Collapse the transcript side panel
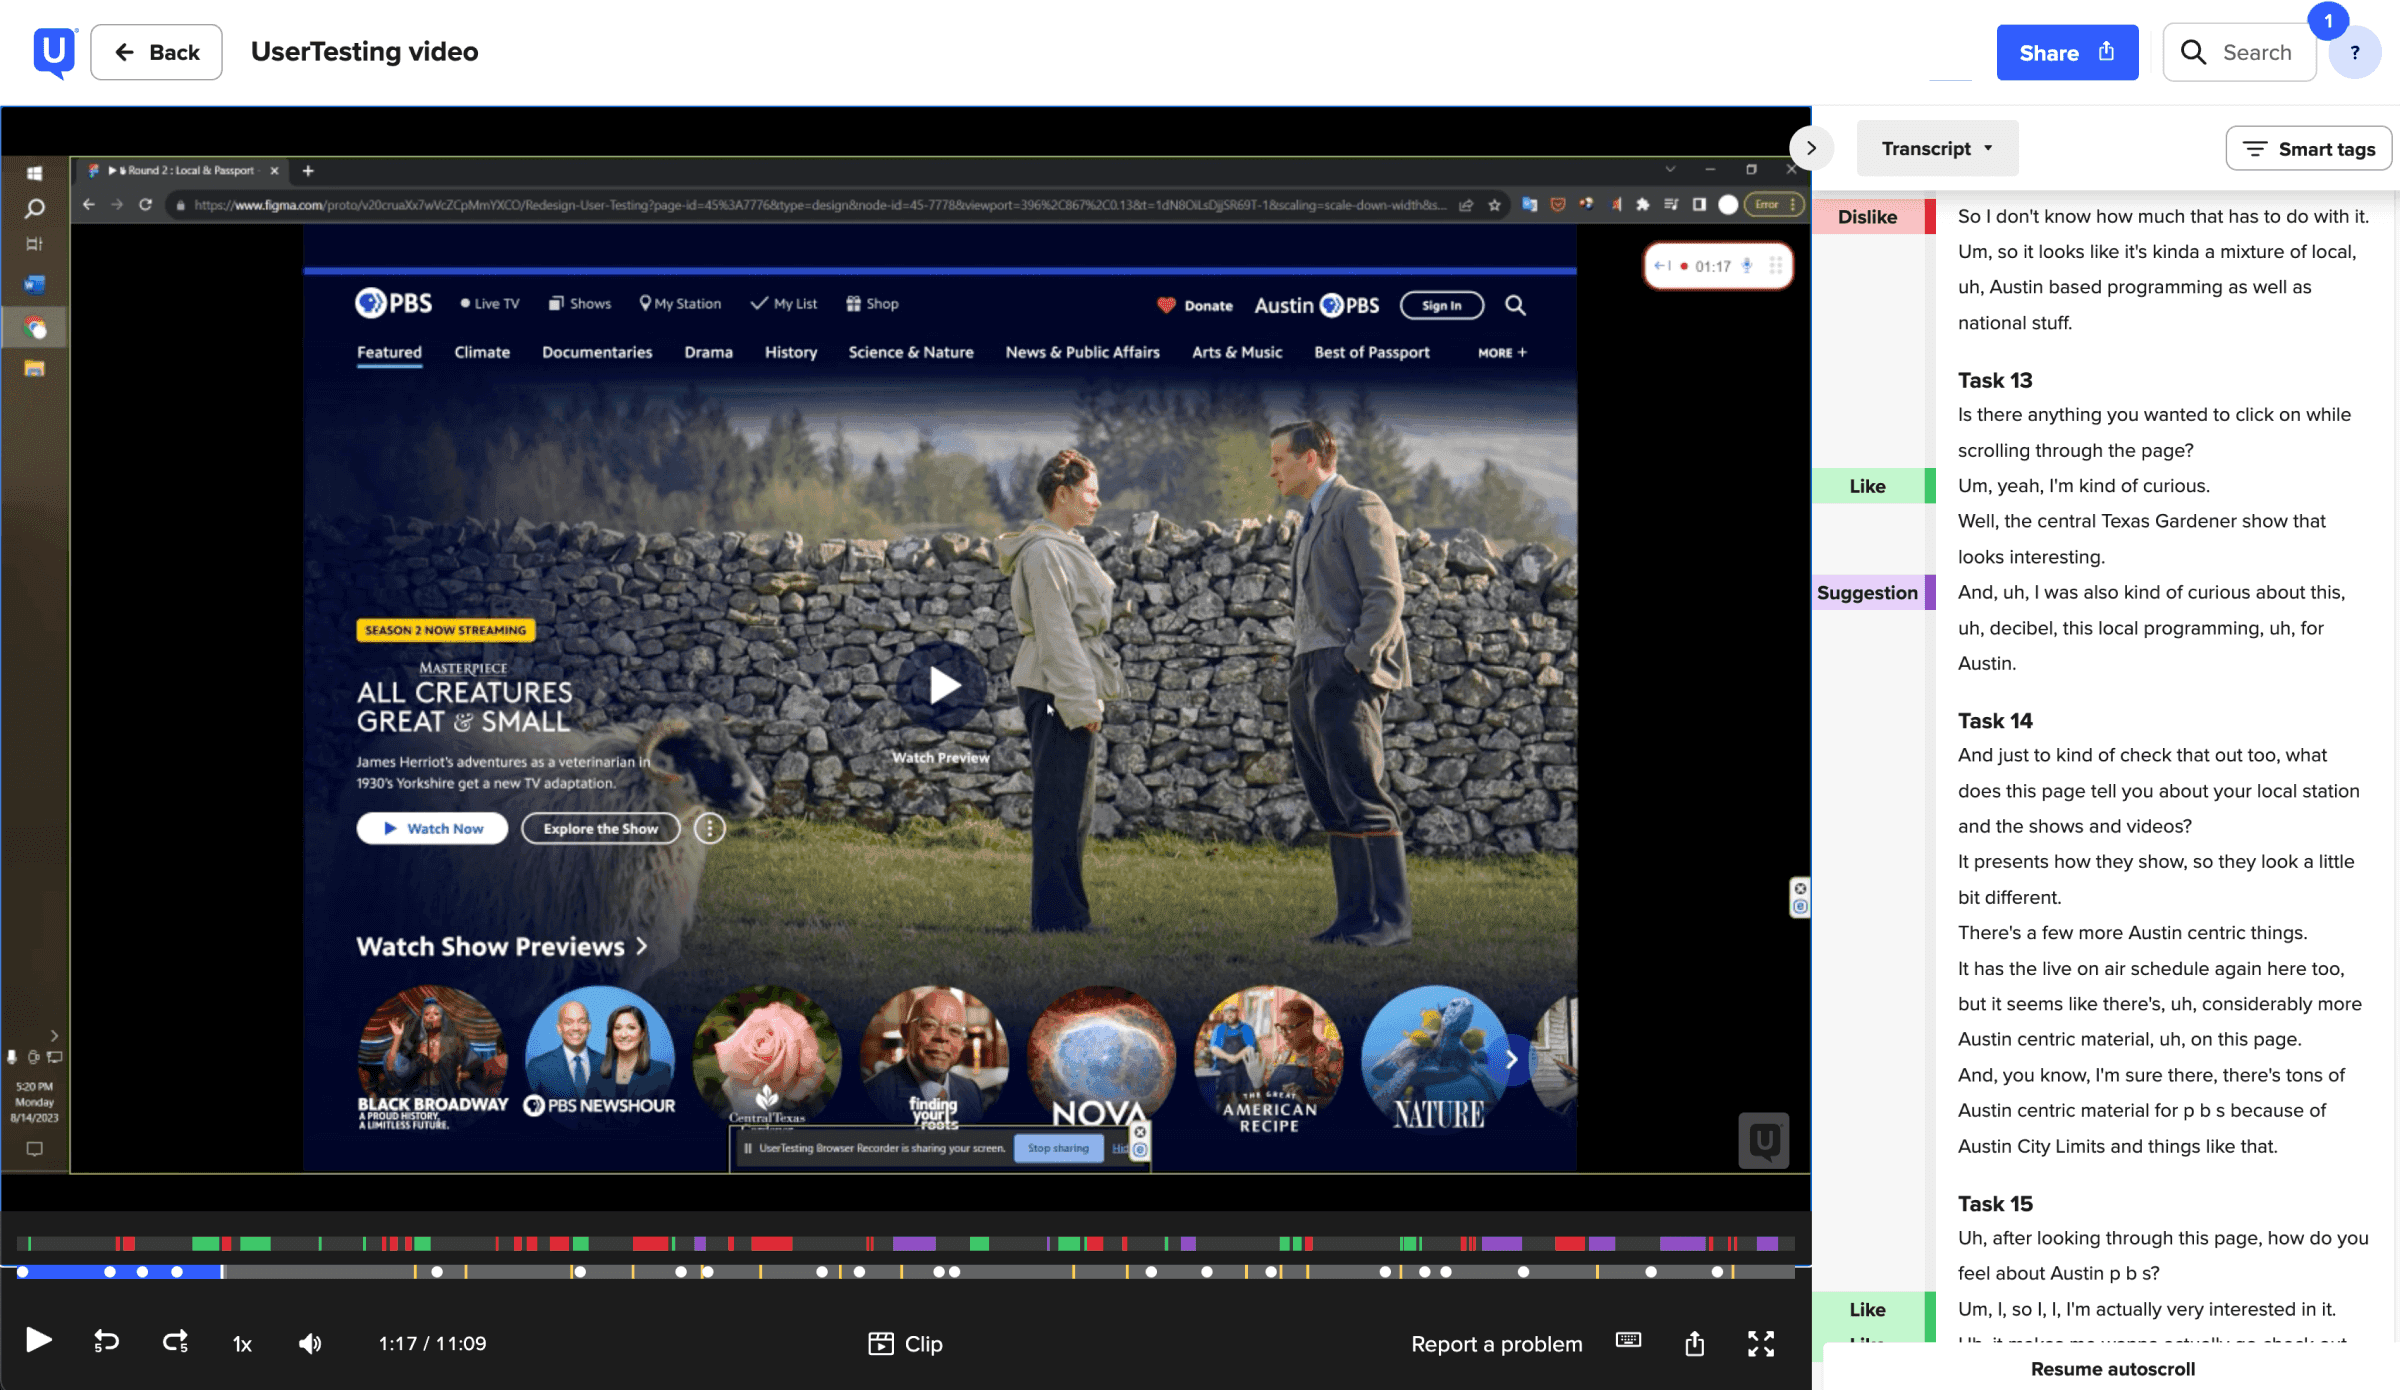 [1810, 148]
